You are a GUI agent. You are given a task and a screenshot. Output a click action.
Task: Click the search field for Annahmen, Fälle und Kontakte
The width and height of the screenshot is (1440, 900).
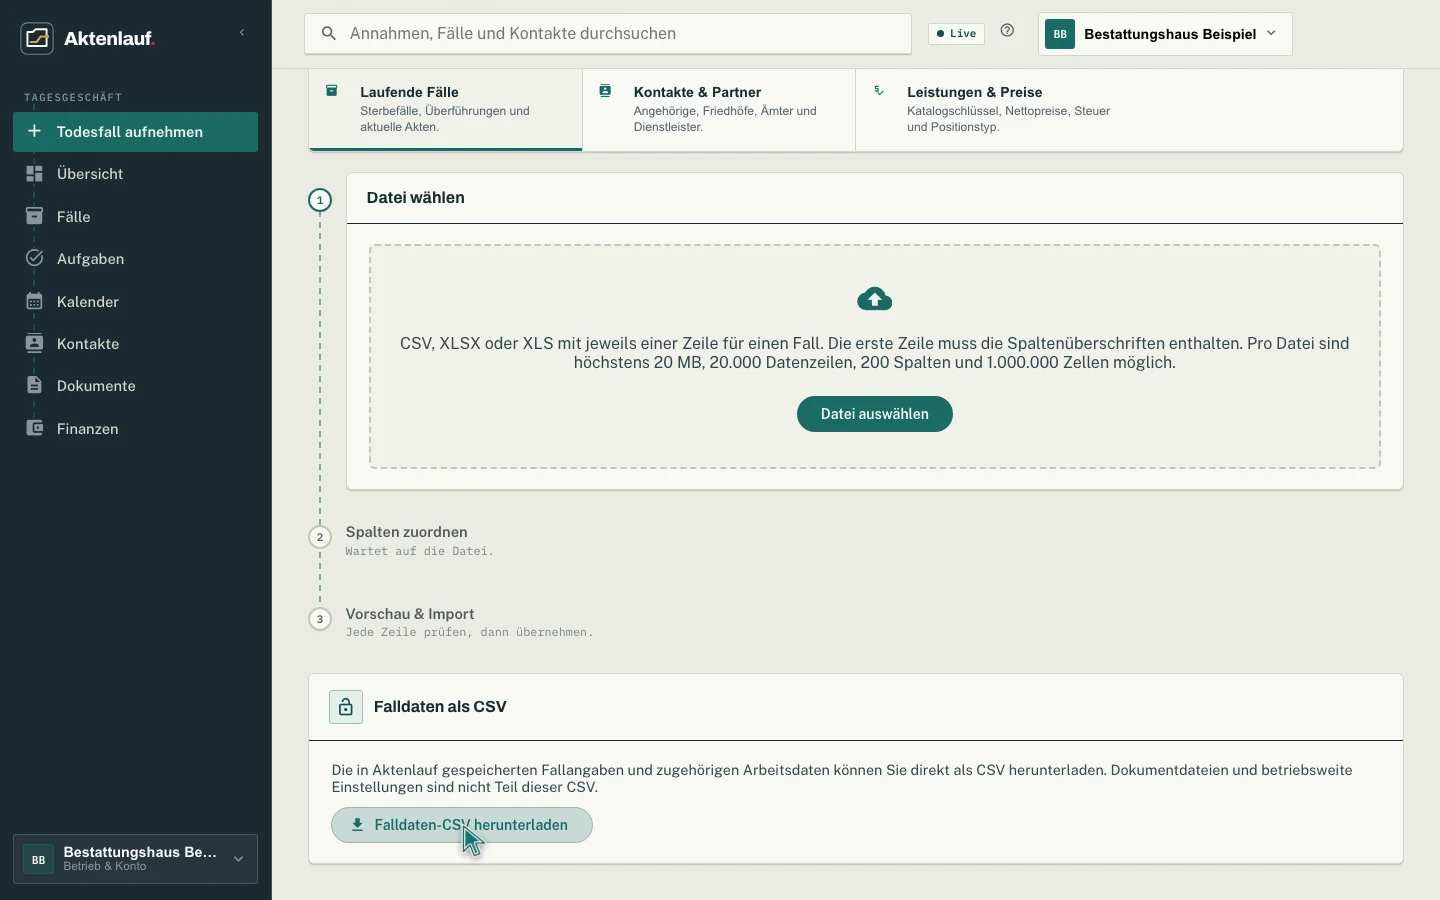click(x=608, y=34)
